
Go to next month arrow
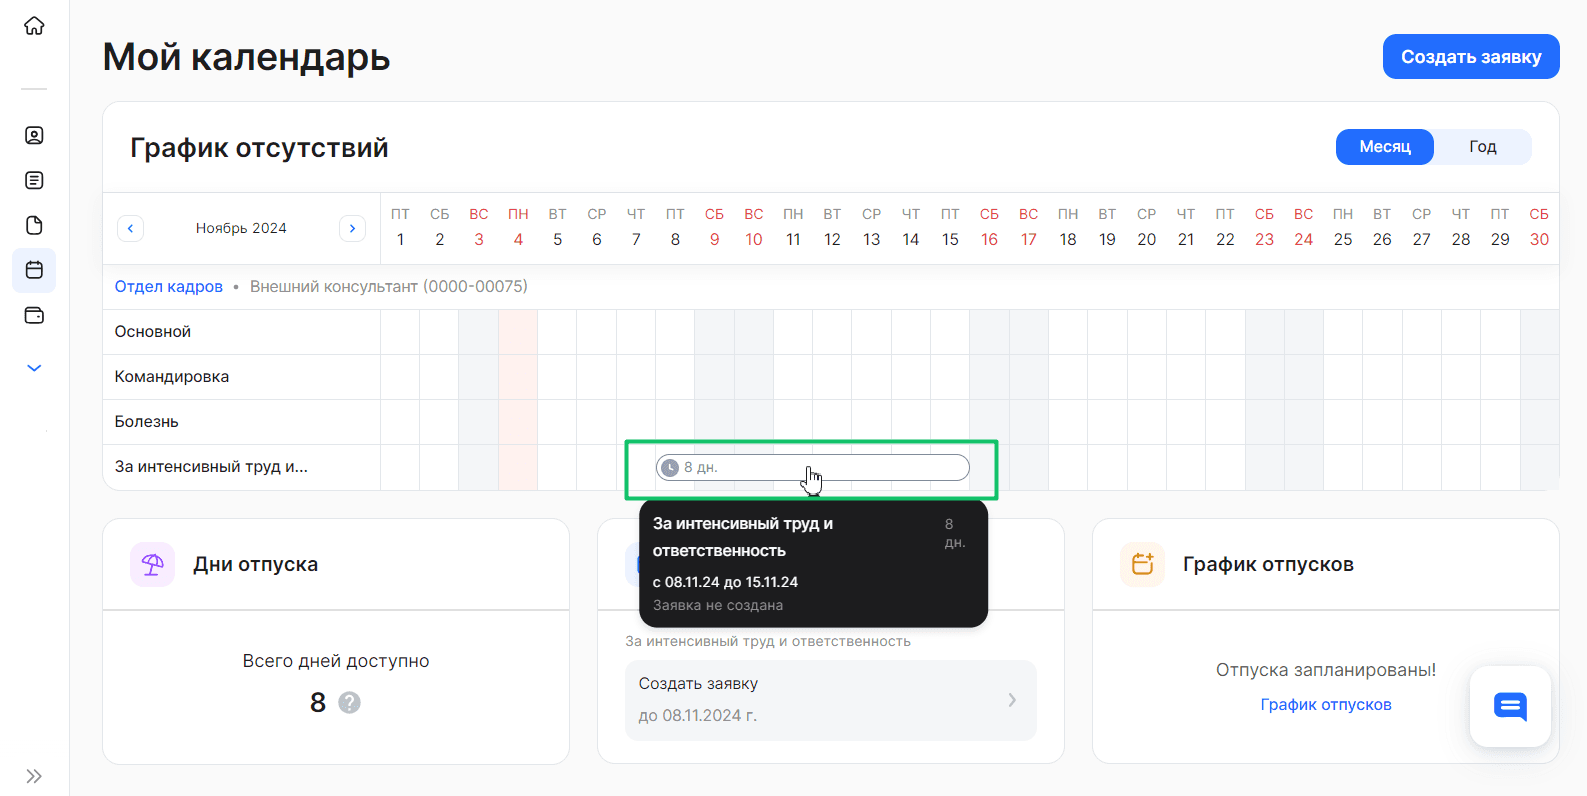[352, 228]
